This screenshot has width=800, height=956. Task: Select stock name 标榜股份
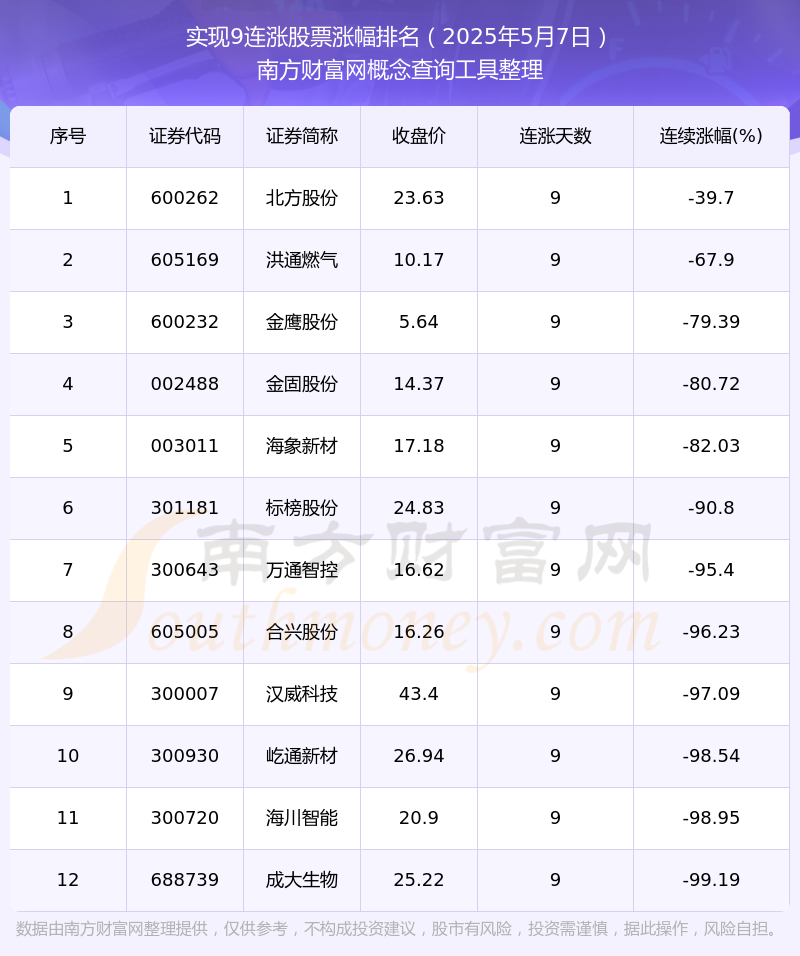click(x=302, y=508)
